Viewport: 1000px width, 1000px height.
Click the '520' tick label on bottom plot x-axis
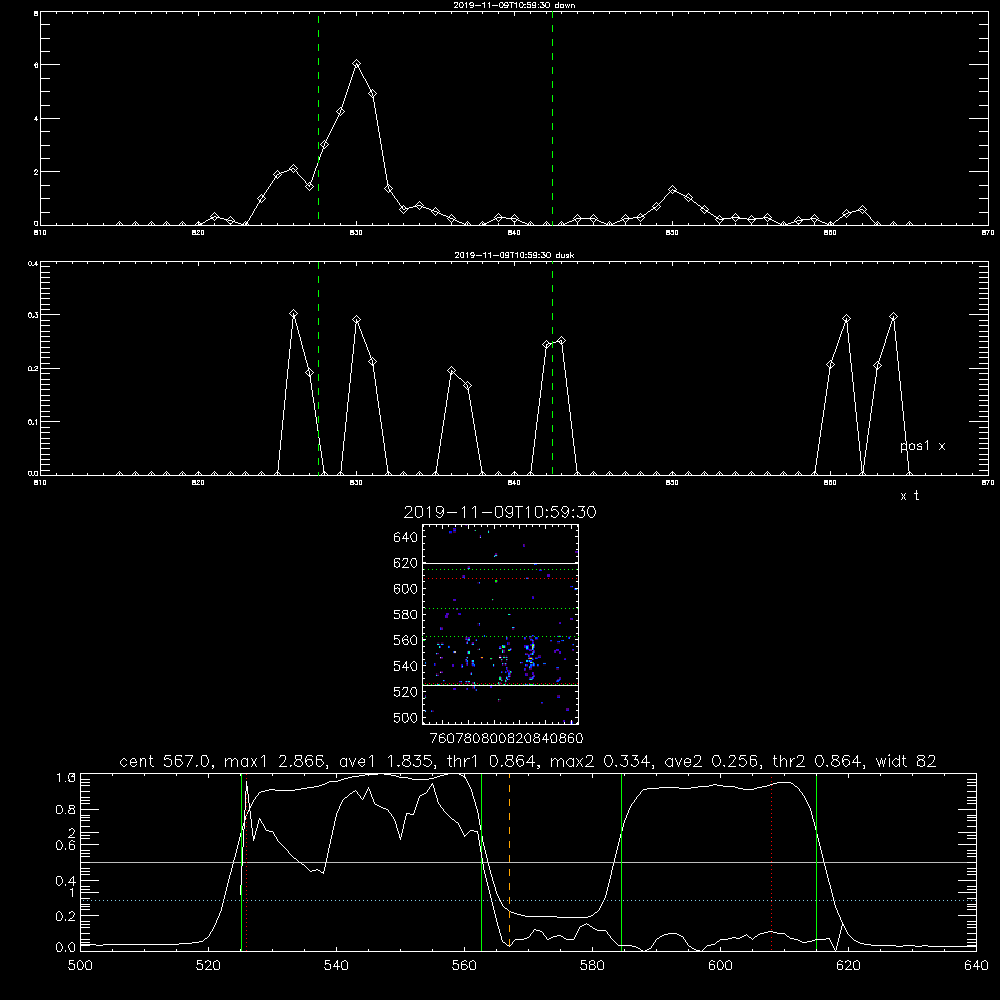(x=208, y=966)
